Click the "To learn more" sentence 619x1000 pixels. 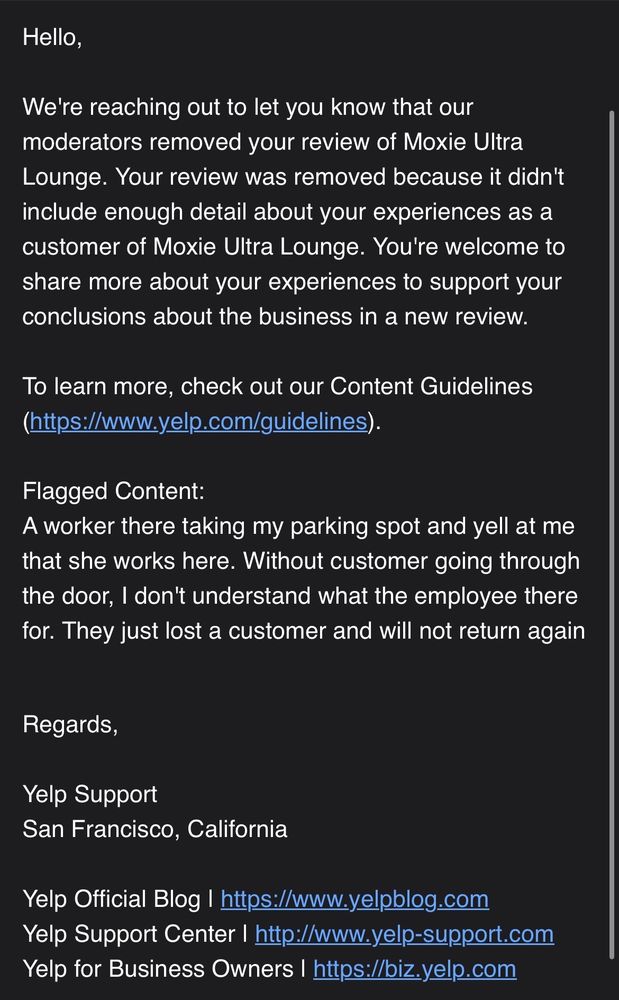click(x=90, y=387)
